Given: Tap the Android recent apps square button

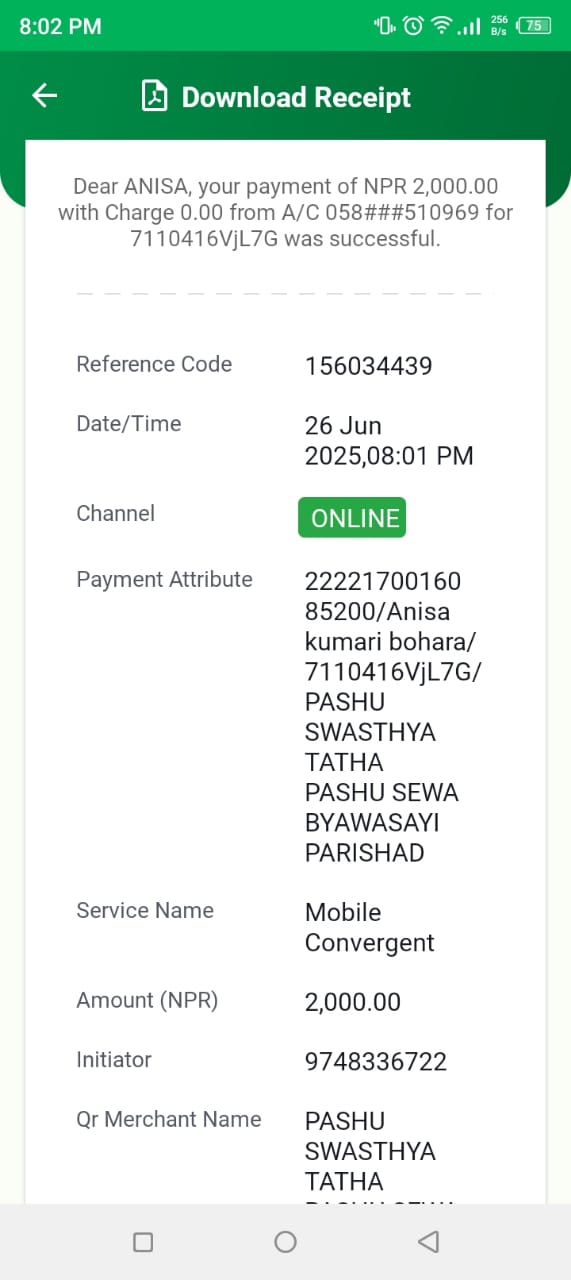Looking at the screenshot, I should coord(143,1242).
